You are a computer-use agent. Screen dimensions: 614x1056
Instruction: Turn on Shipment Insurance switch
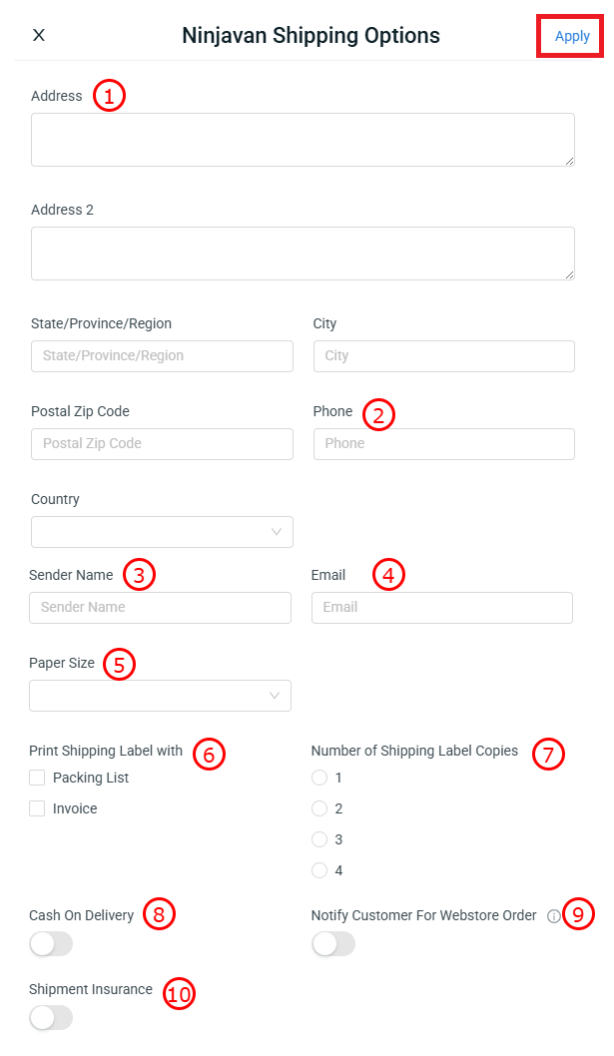coord(51,1017)
